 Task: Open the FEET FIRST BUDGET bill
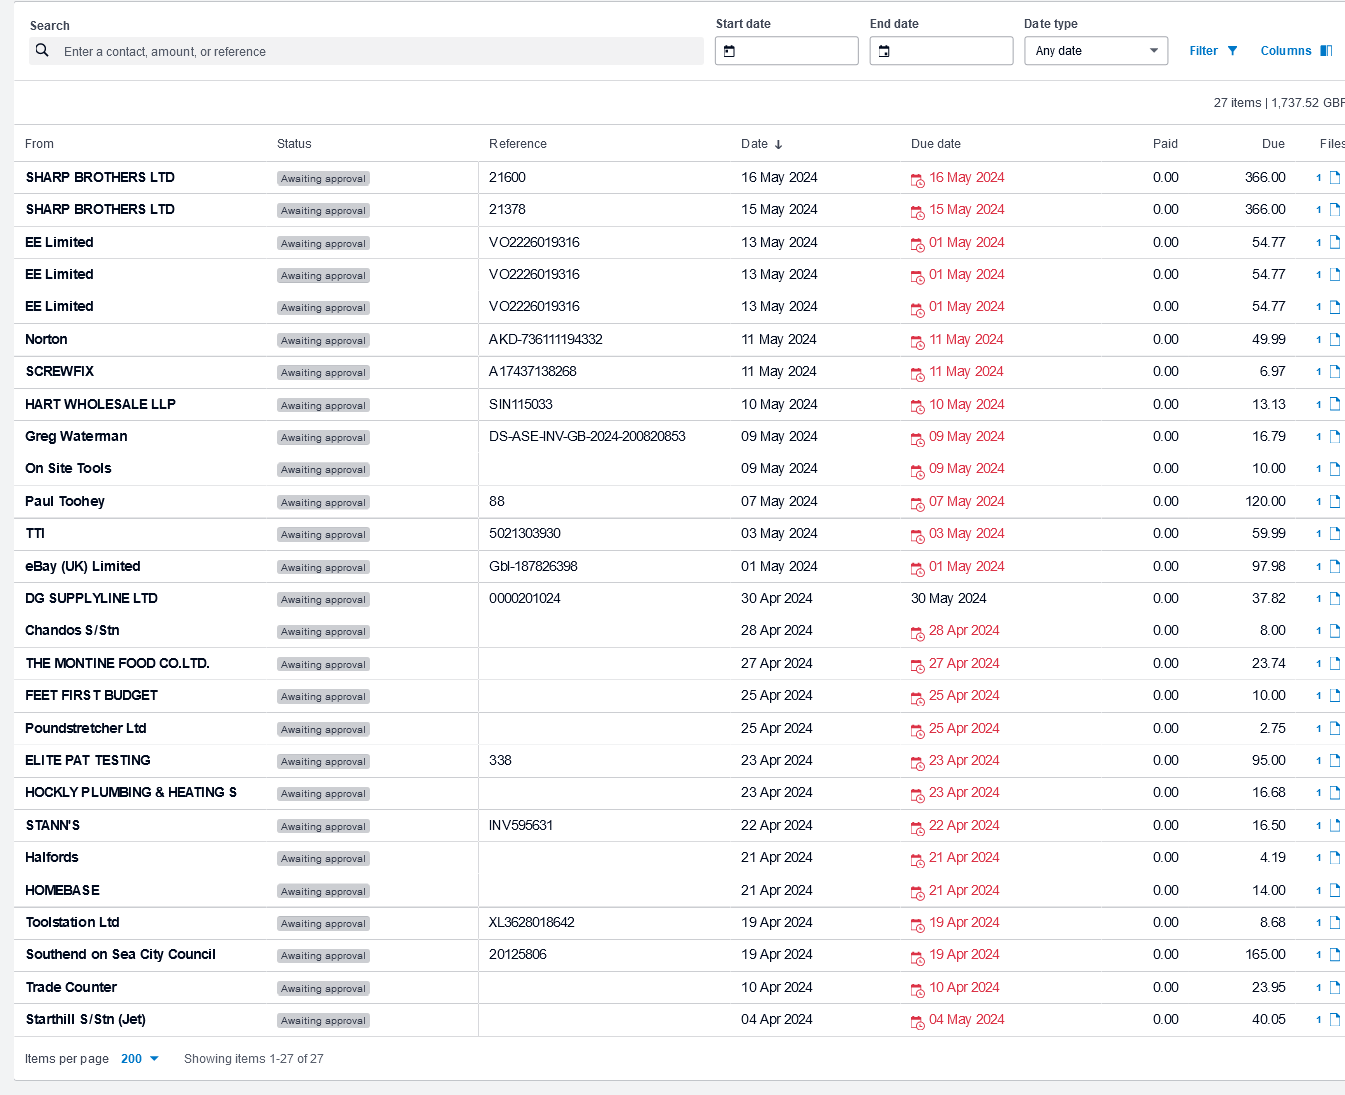pos(91,695)
